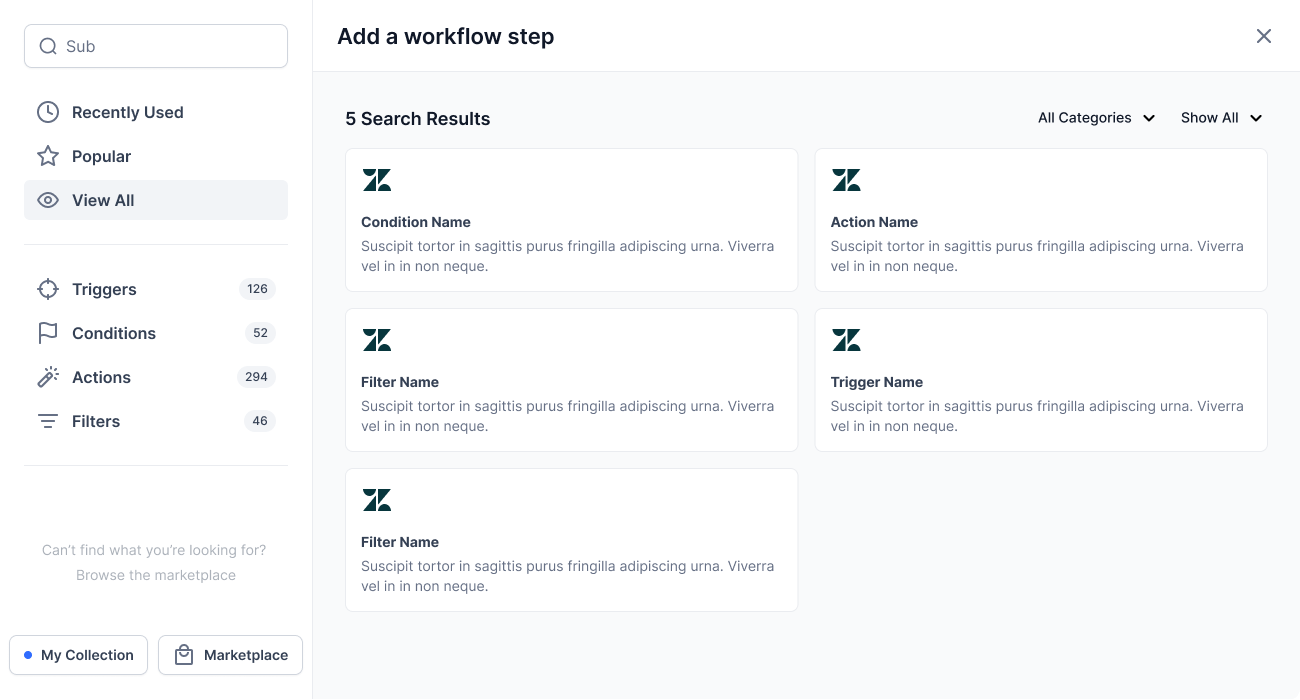1300x700 pixels.
Task: Click the Action Name card title
Action: [874, 222]
